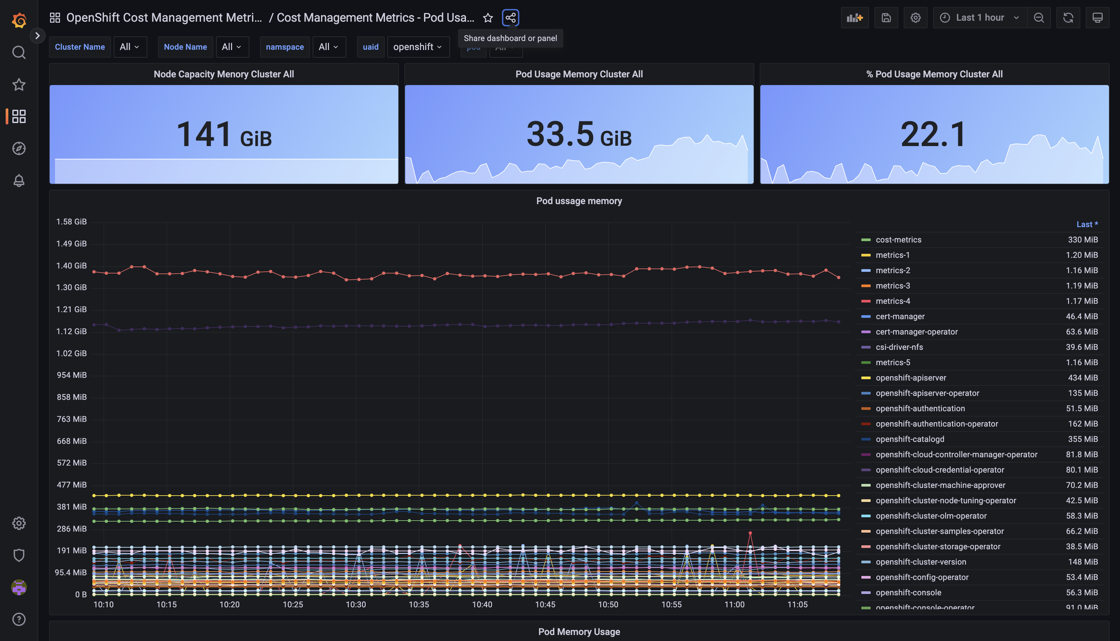The height and width of the screenshot is (641, 1120).
Task: Click the Pod ussage memory panel title
Action: (x=579, y=201)
